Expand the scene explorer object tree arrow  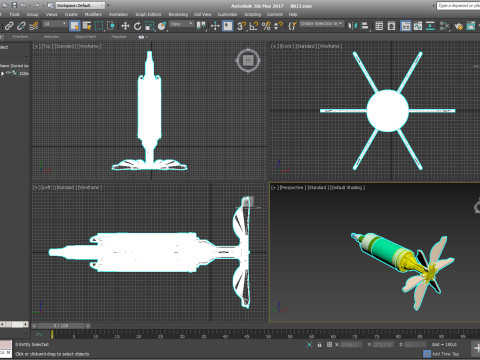(2, 73)
